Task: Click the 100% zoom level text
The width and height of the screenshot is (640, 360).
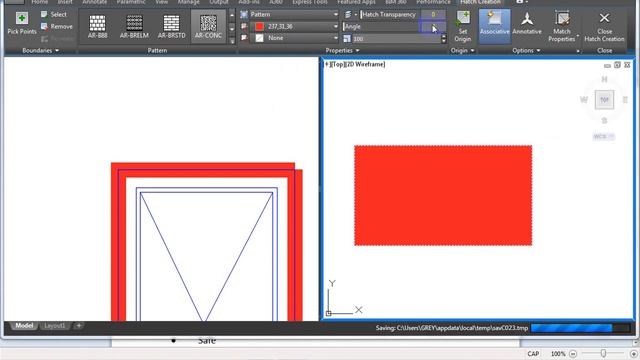Action: click(558, 354)
